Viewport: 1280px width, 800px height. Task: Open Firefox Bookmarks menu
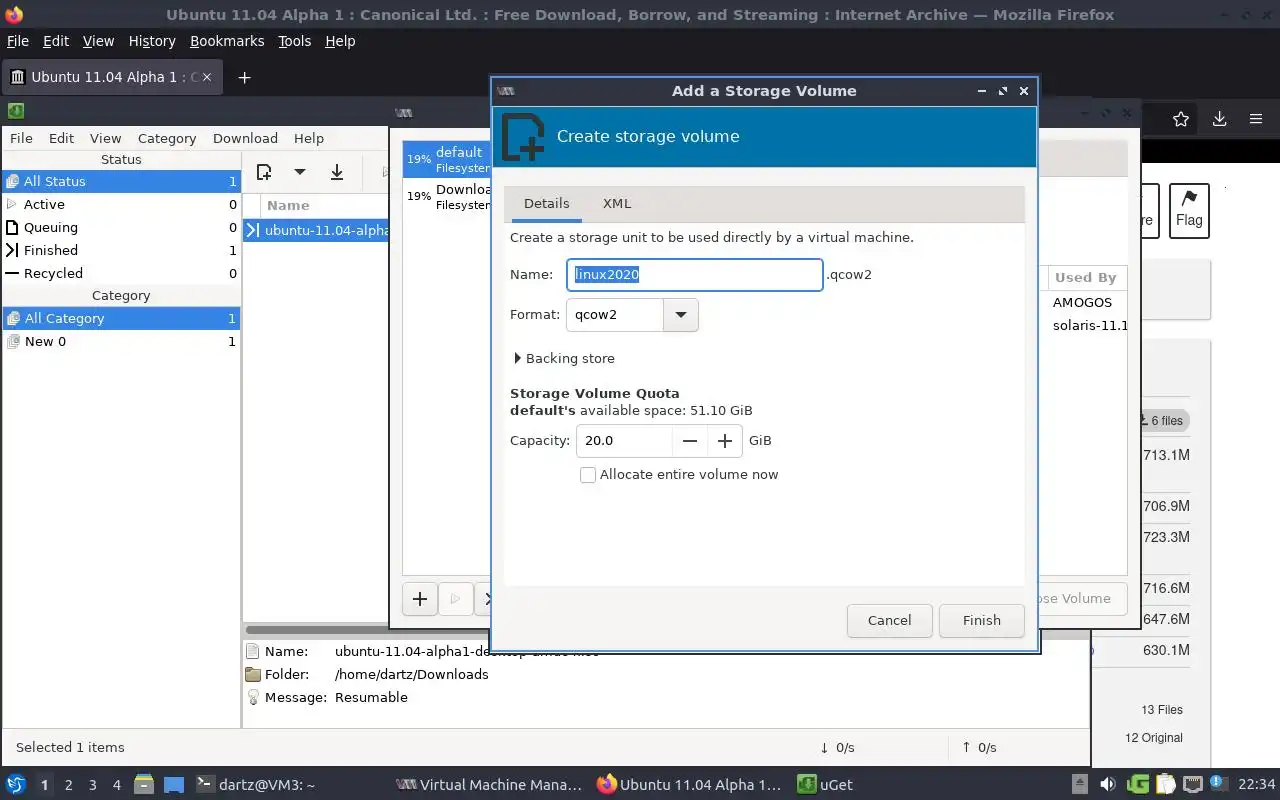227,41
